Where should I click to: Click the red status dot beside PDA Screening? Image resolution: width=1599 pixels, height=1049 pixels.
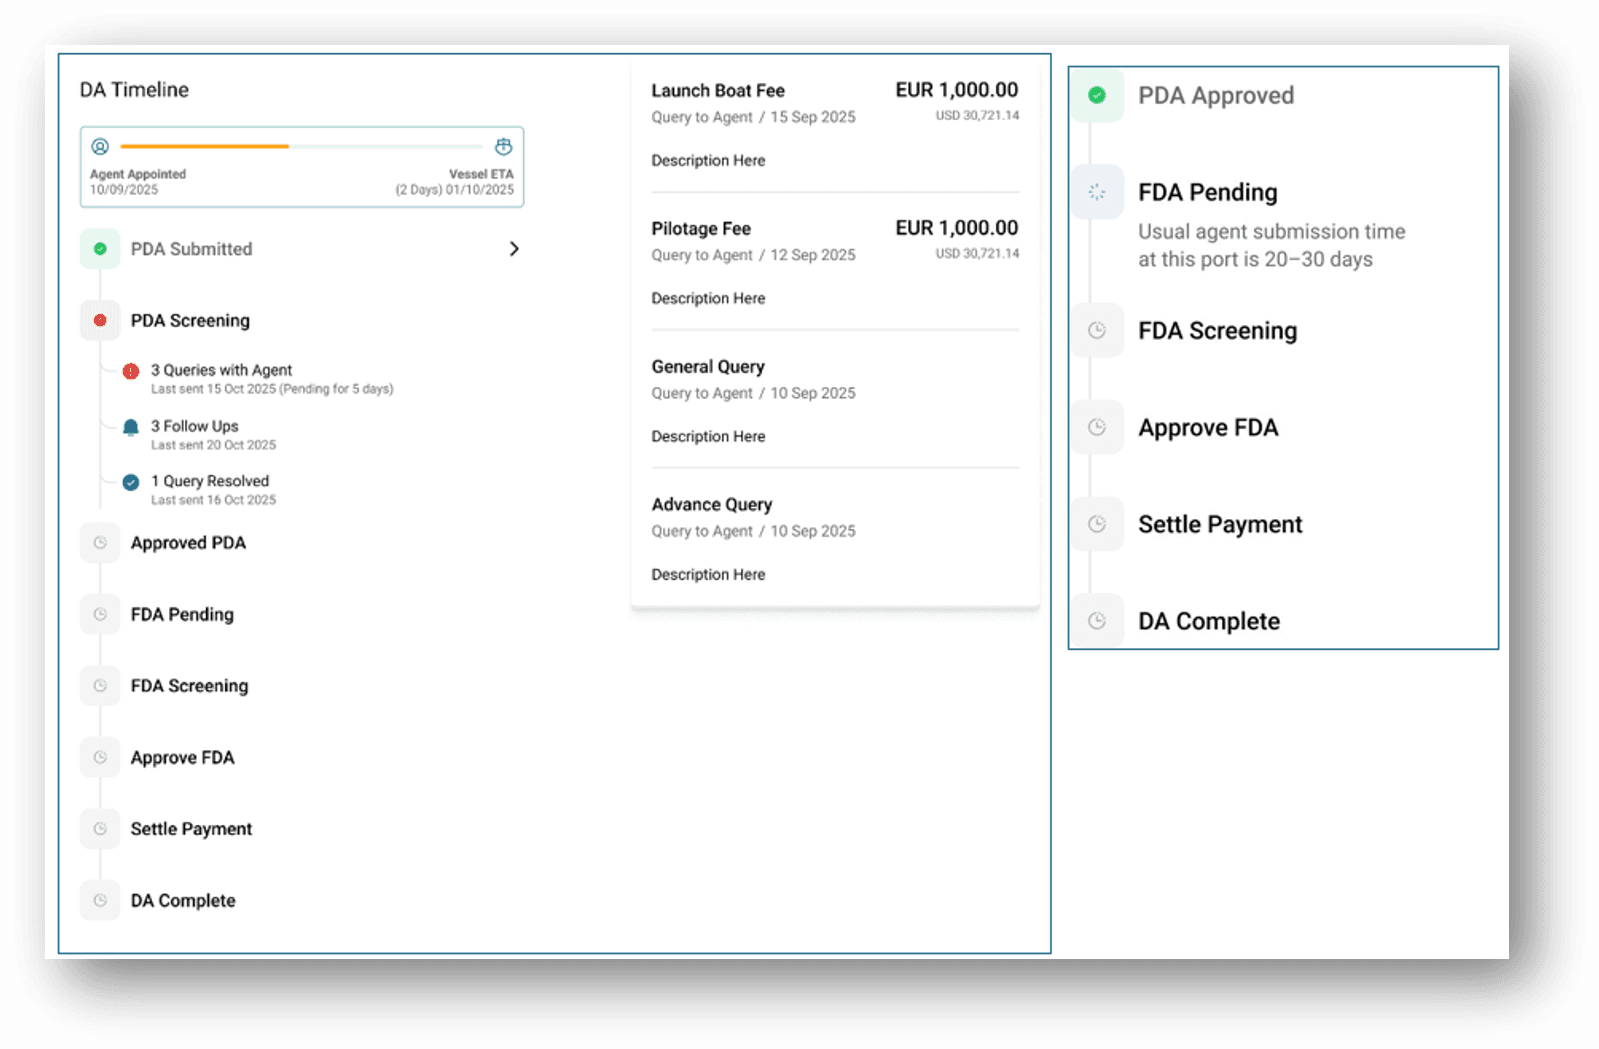tap(100, 321)
